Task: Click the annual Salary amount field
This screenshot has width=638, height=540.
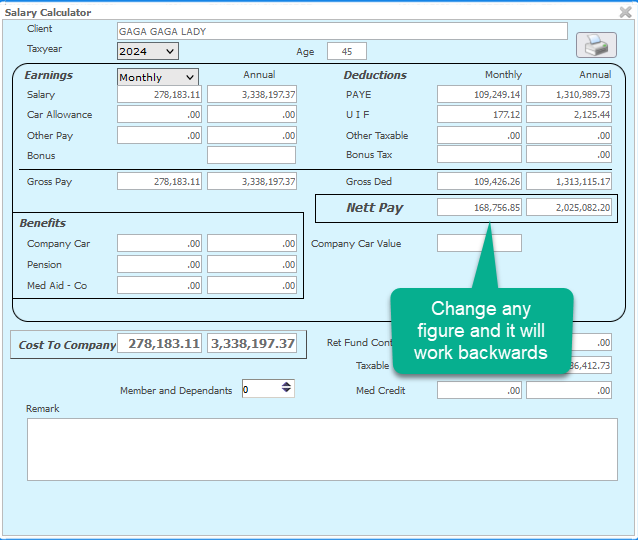Action: (x=251, y=94)
